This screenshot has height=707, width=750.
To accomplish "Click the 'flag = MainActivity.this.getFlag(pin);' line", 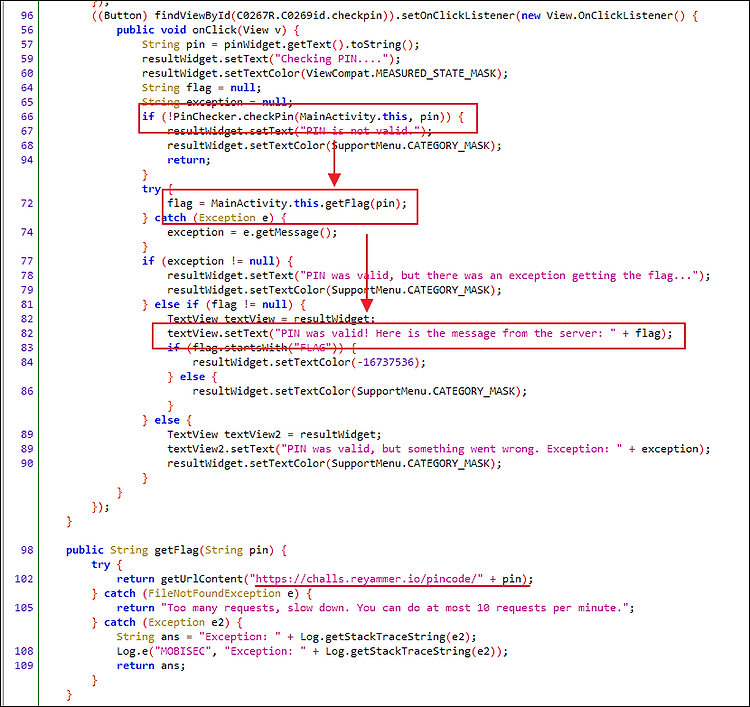I will [x=287, y=203].
